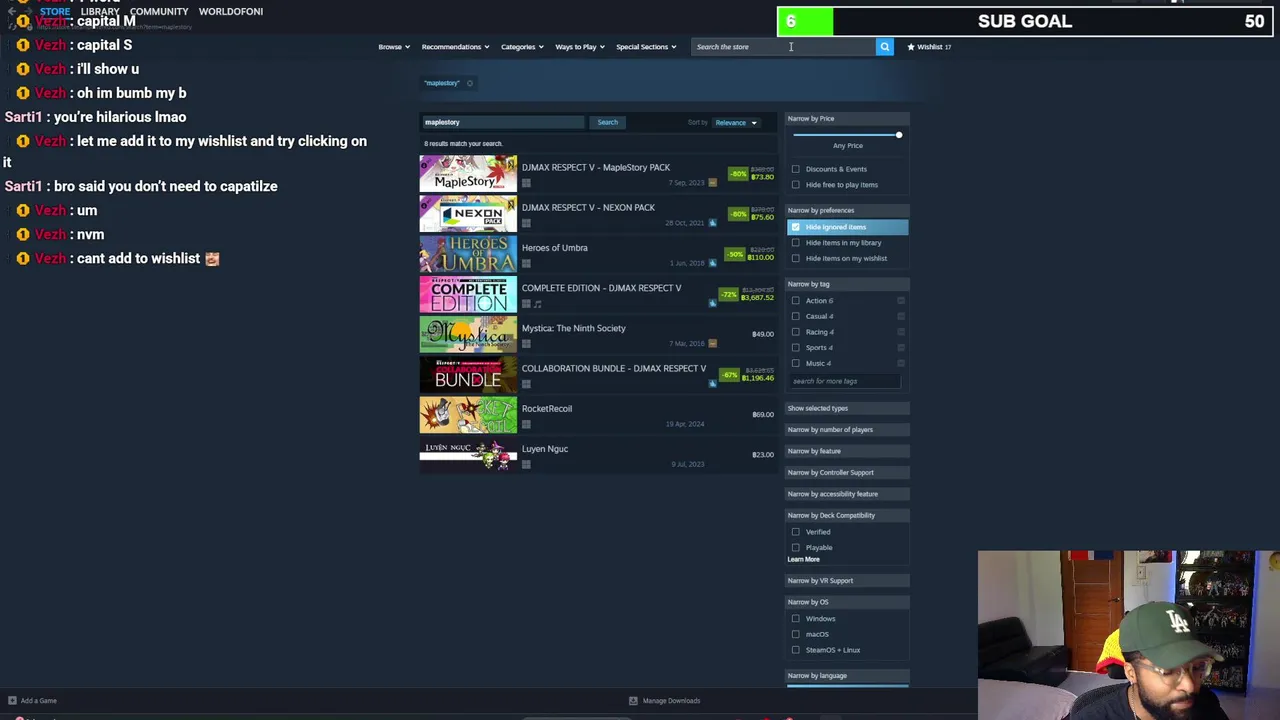Screen dimensions: 1280x720
Task: Check Hide items on my wishlist
Action: point(796,258)
